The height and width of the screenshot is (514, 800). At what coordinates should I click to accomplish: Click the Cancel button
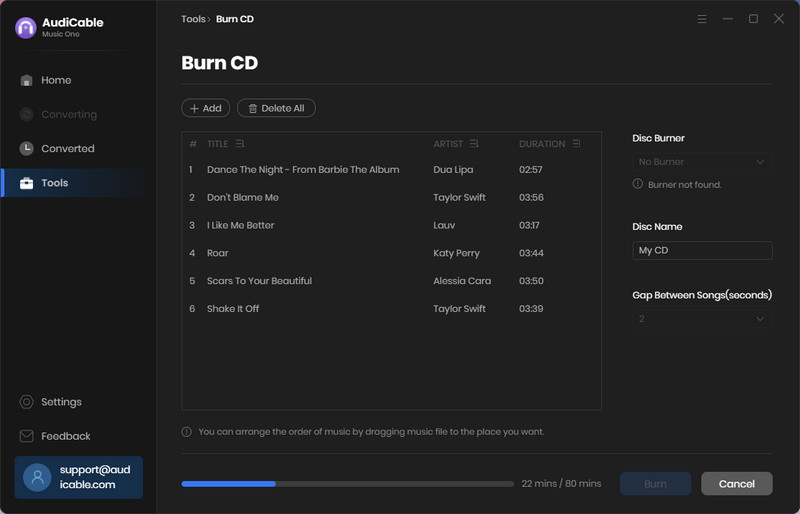pyautogui.click(x=736, y=483)
